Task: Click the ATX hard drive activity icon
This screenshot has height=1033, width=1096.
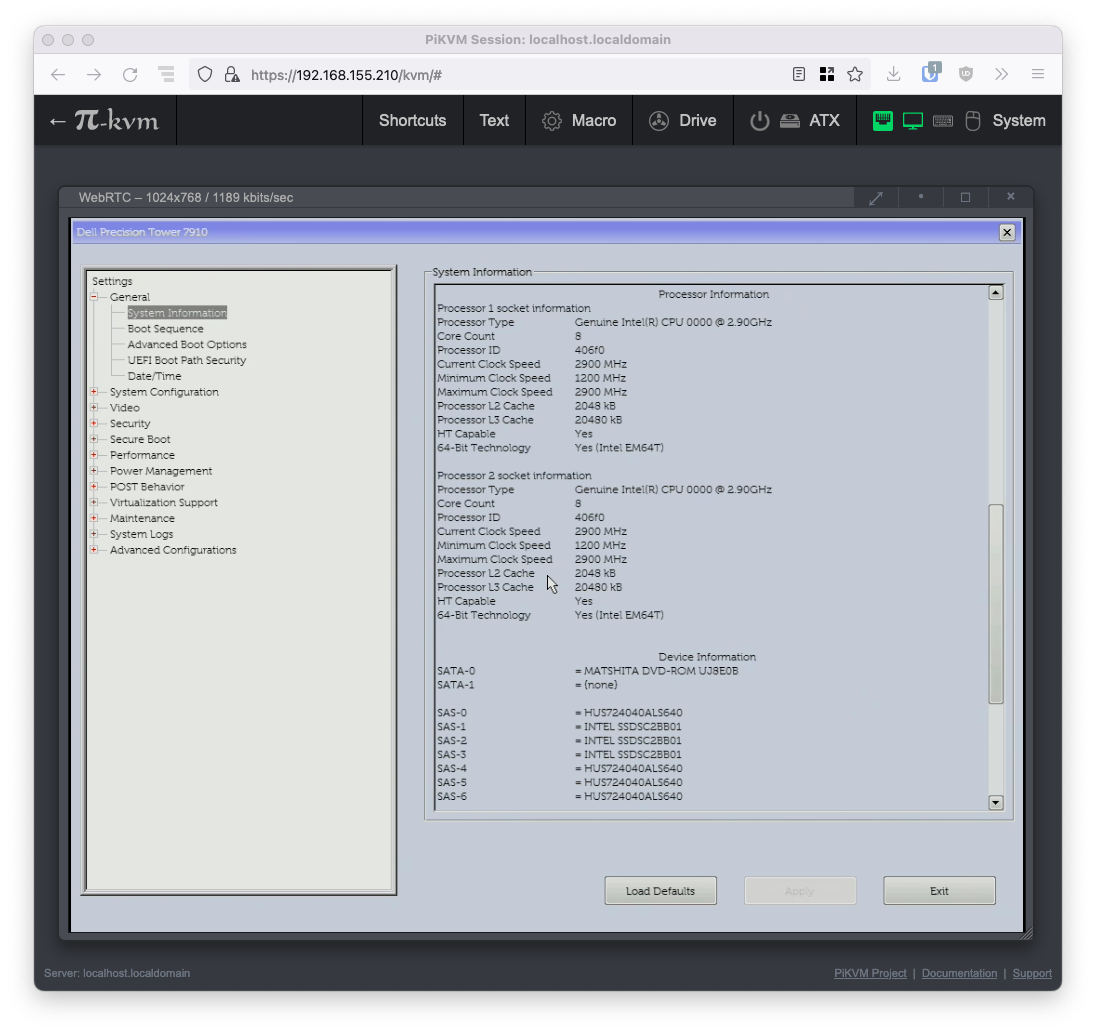Action: coord(790,121)
